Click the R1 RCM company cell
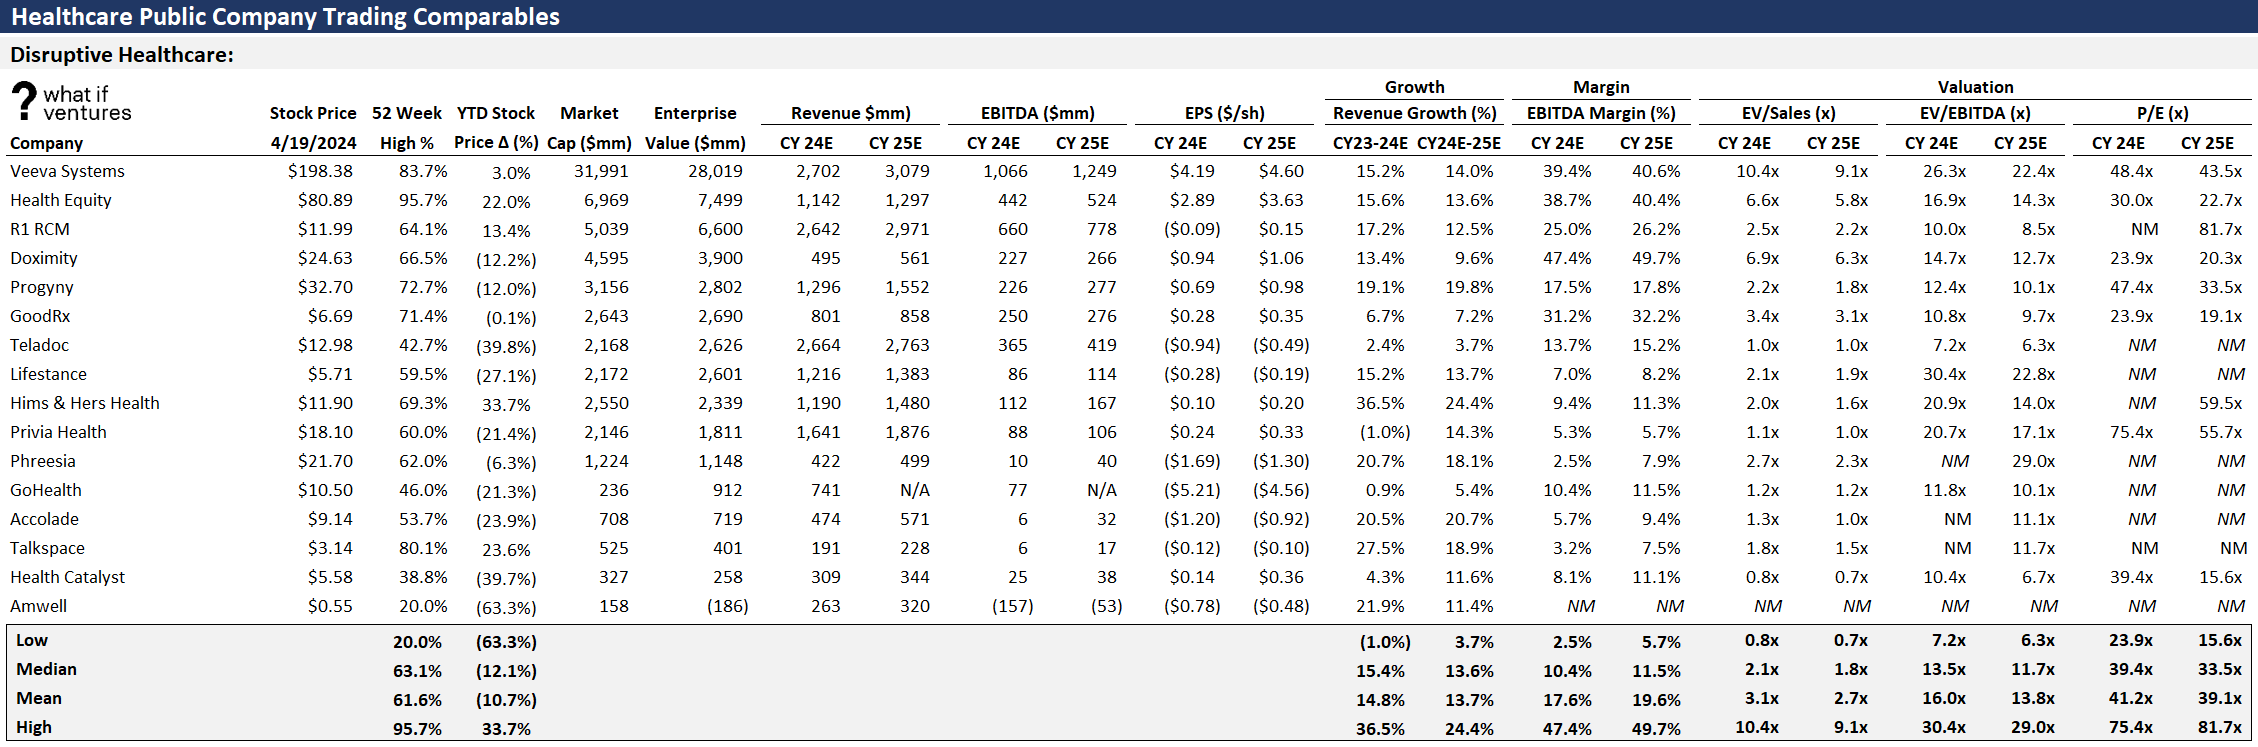Image resolution: width=2258 pixels, height=747 pixels. point(40,229)
